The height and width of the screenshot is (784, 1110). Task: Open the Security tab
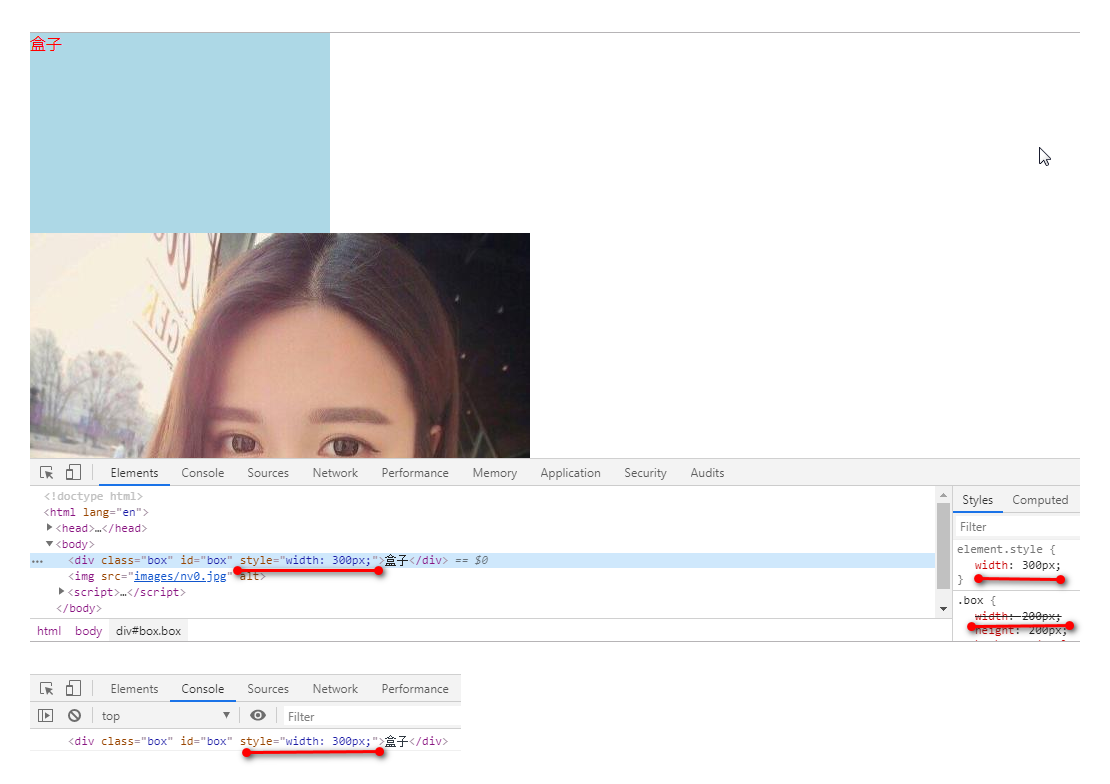pyautogui.click(x=646, y=473)
